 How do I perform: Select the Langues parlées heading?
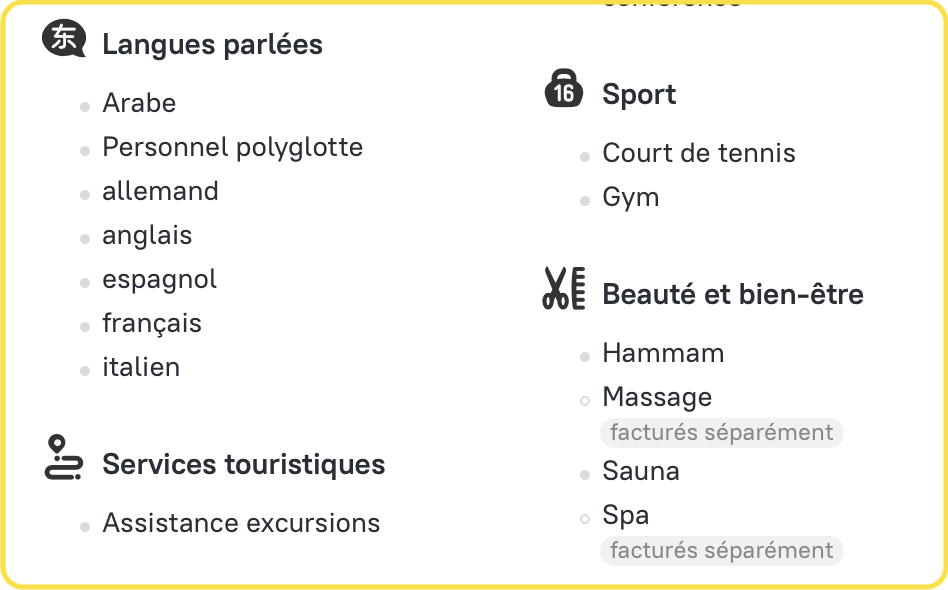[x=212, y=45]
